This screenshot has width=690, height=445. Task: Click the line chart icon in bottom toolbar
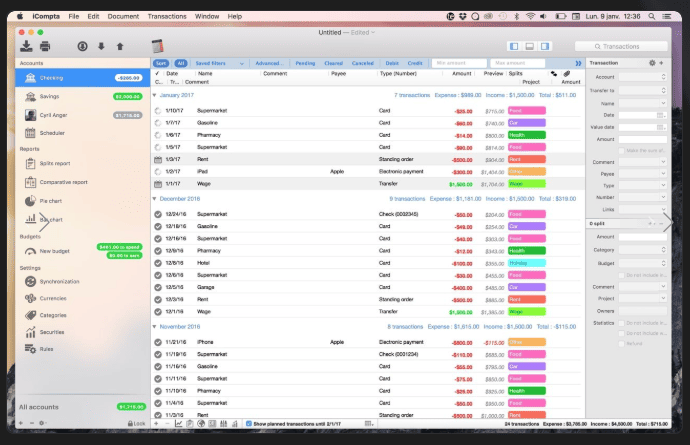point(178,423)
